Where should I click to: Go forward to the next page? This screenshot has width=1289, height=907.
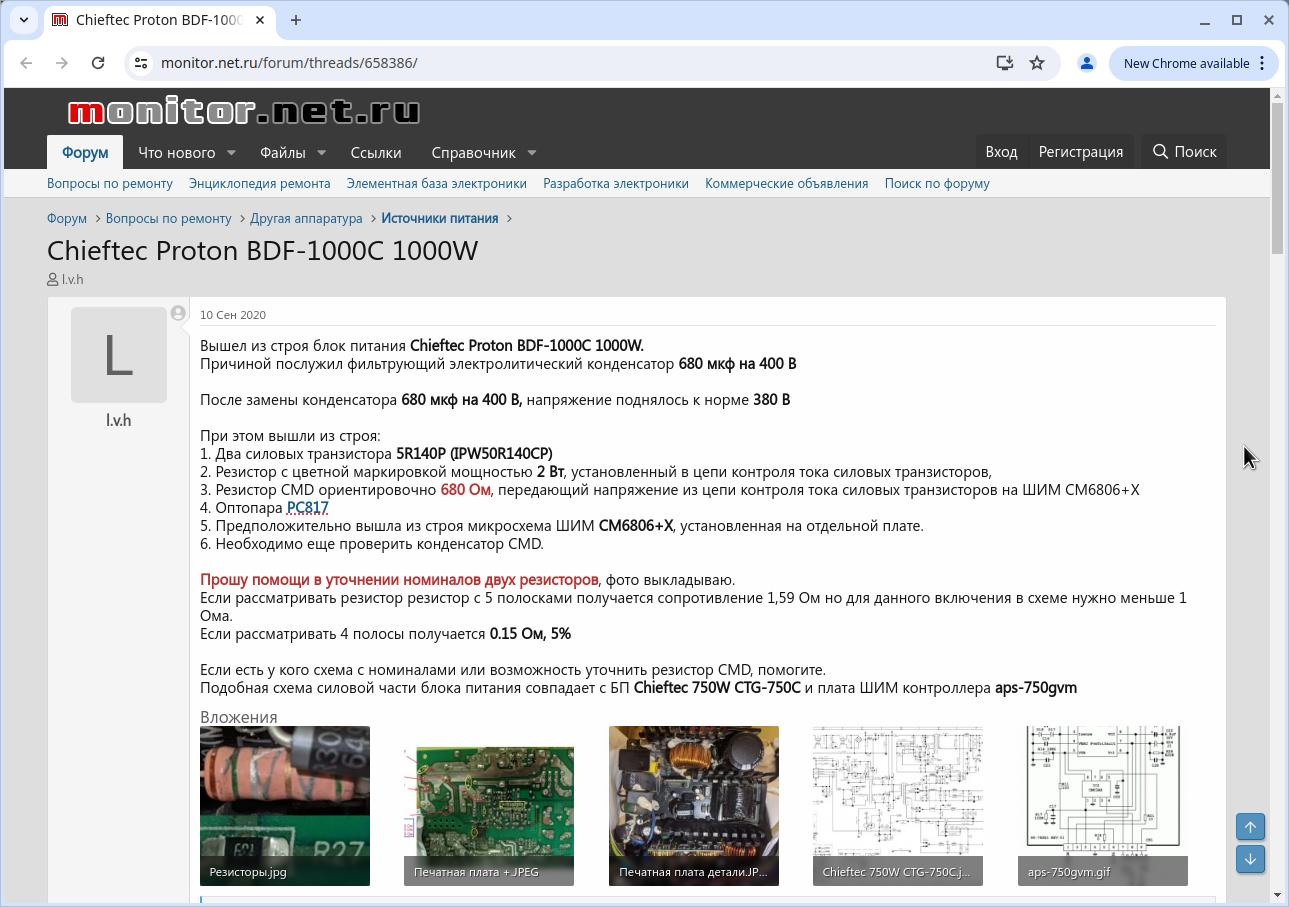(x=62, y=63)
